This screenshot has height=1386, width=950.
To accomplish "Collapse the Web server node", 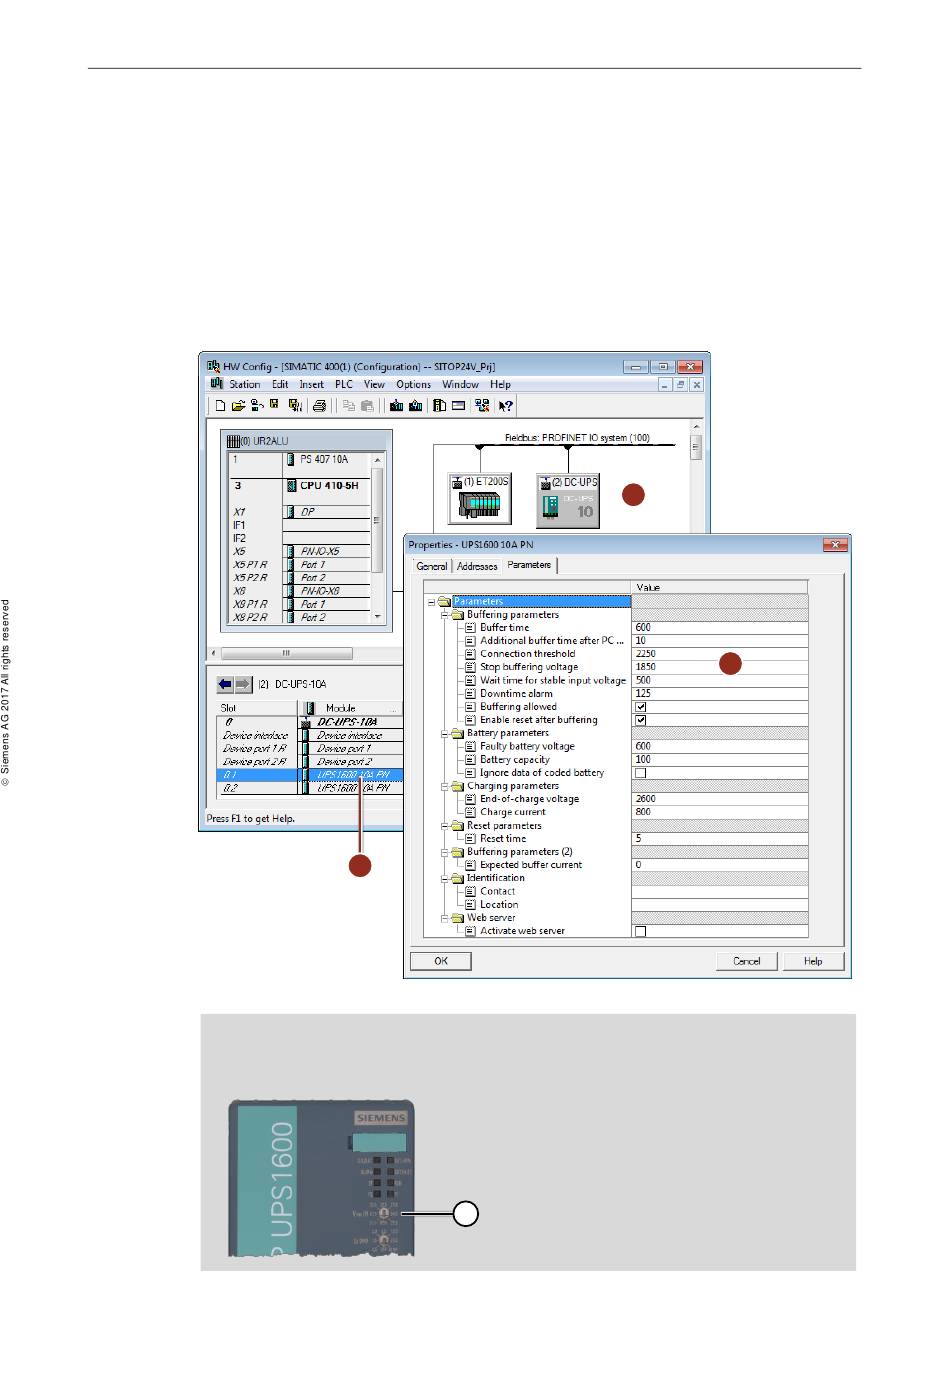I will (445, 918).
